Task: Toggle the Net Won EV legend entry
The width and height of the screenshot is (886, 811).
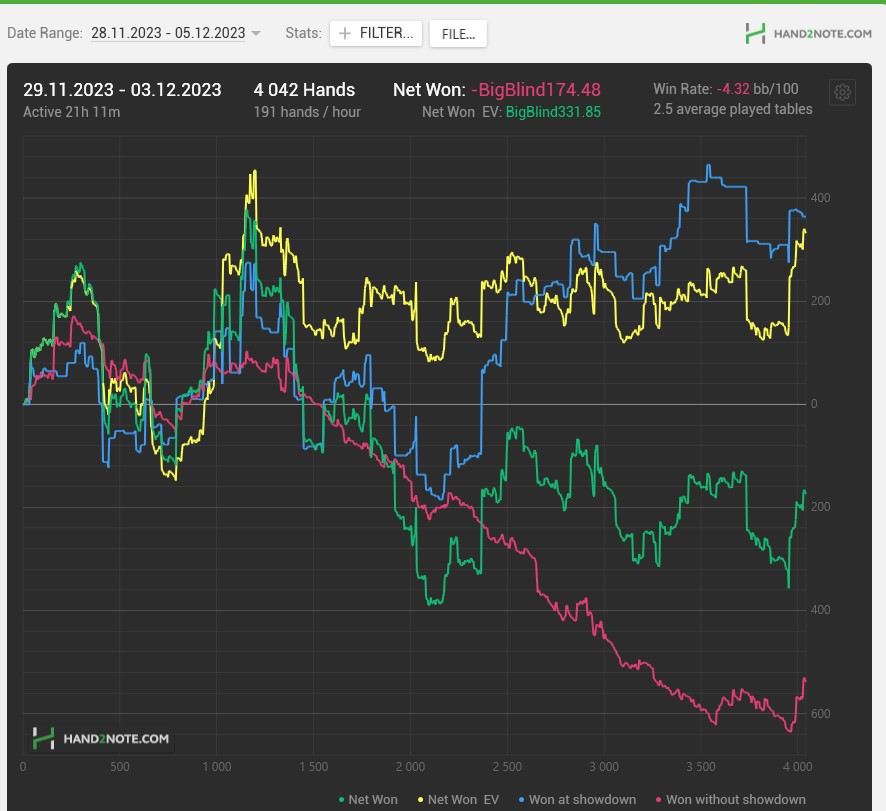Action: tap(458, 799)
